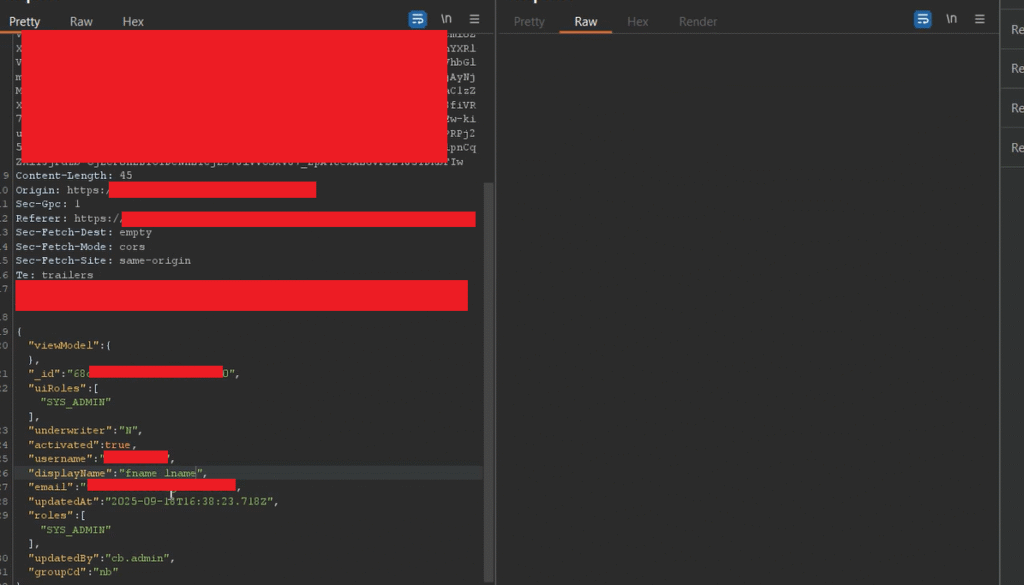Select the response Pretty tab
Screen dimensions: 1024x585
point(529,21)
